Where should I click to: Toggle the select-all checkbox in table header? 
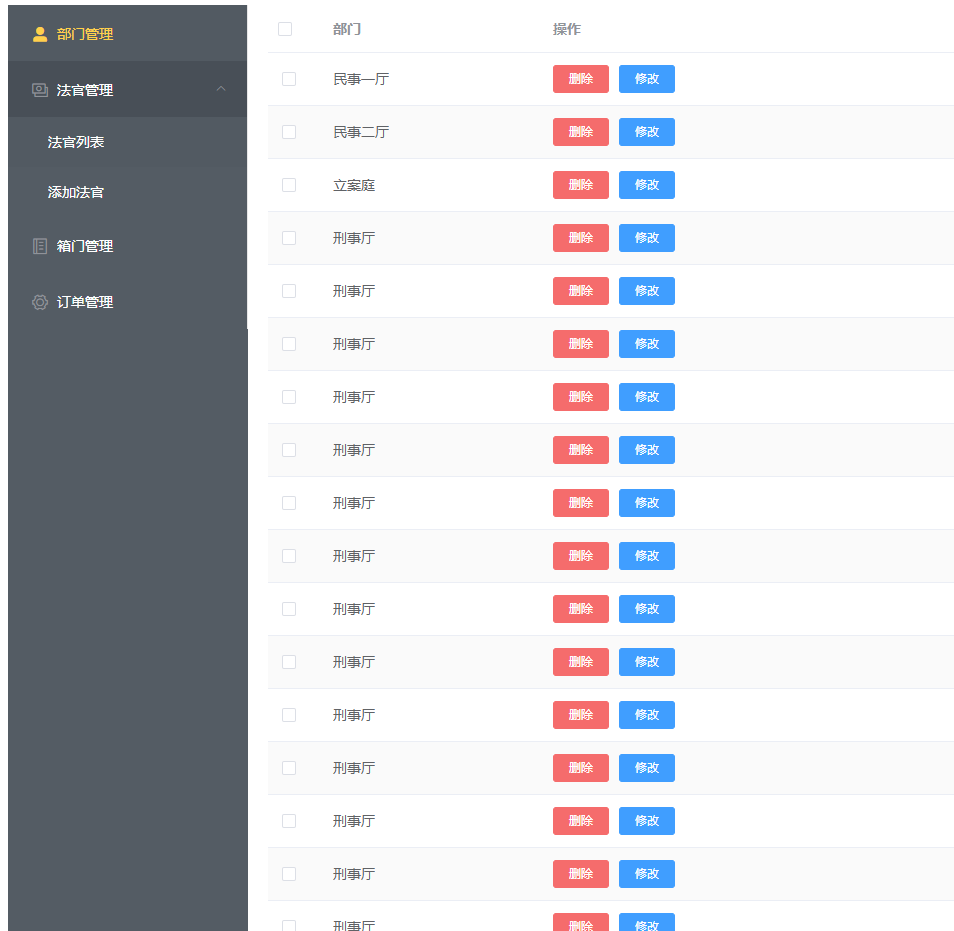(x=285, y=29)
